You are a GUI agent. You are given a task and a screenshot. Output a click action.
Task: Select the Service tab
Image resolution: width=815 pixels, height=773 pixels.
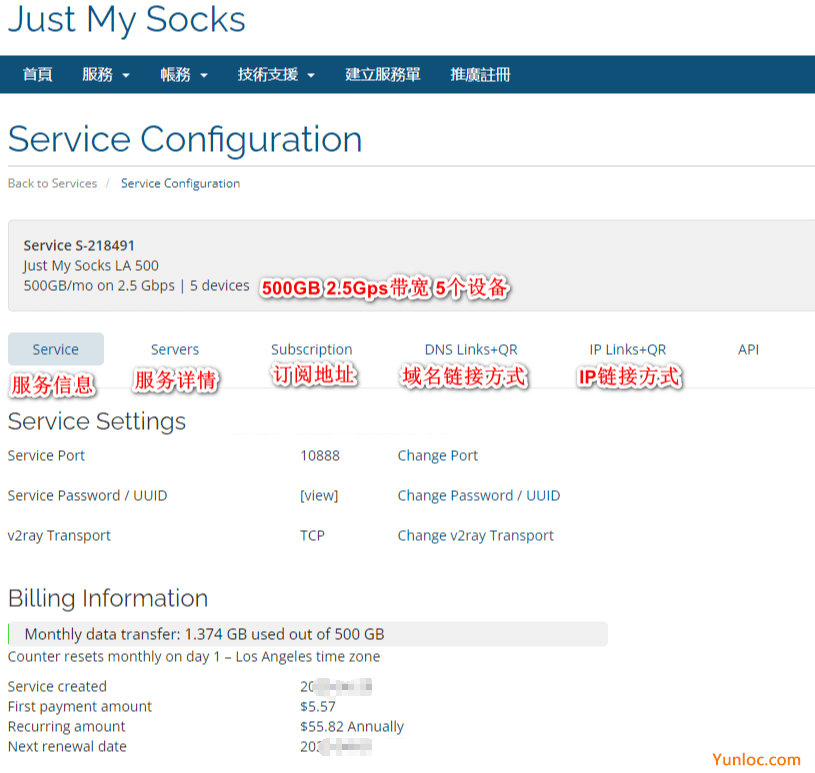pyautogui.click(x=56, y=349)
